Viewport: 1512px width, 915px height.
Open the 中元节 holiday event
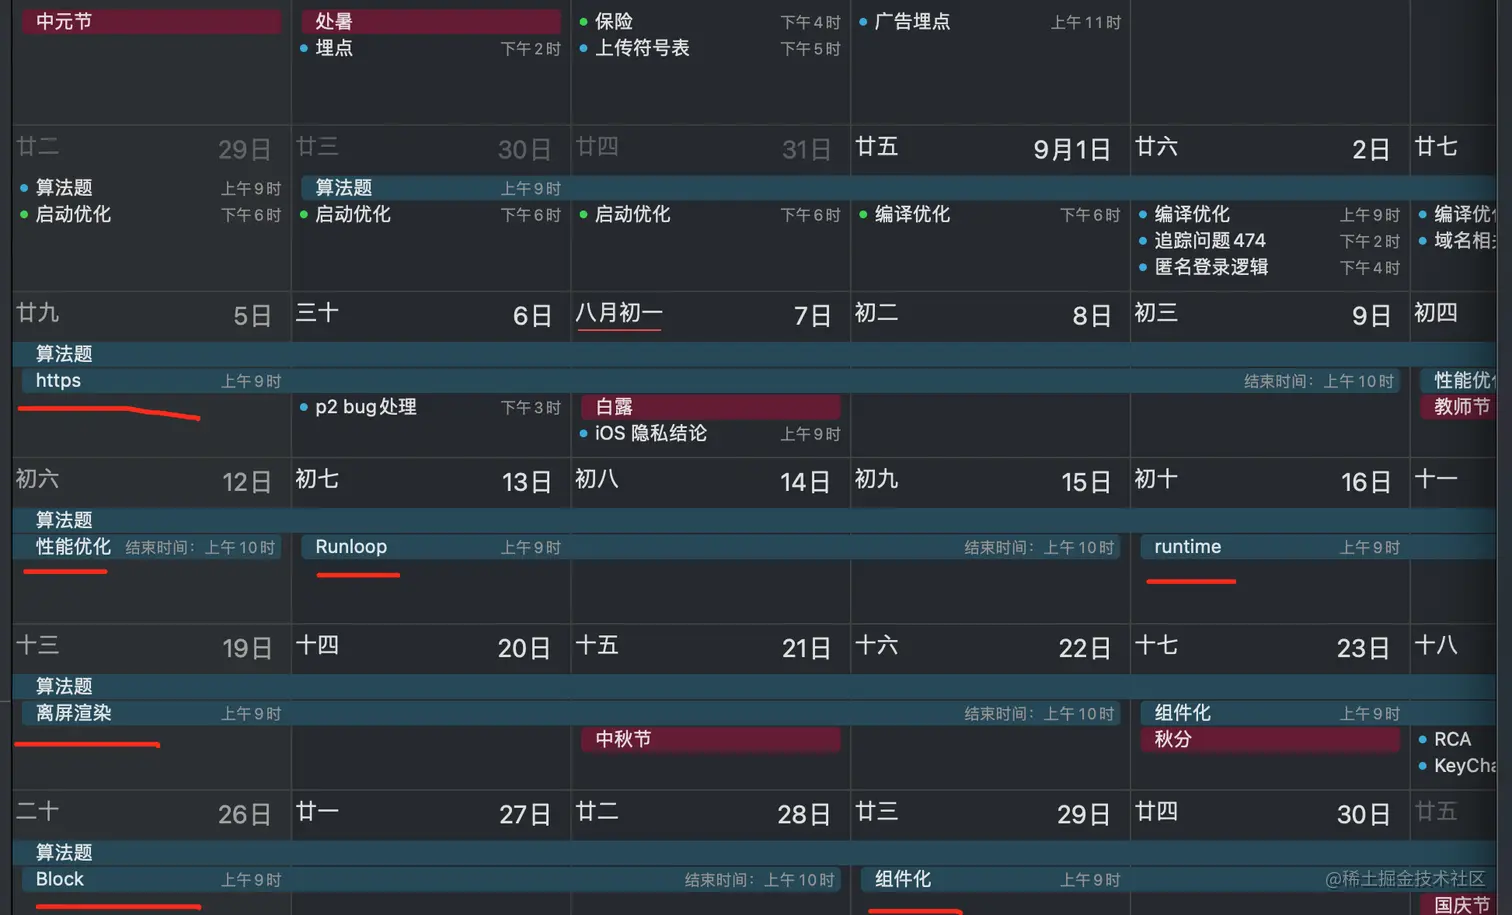150,21
